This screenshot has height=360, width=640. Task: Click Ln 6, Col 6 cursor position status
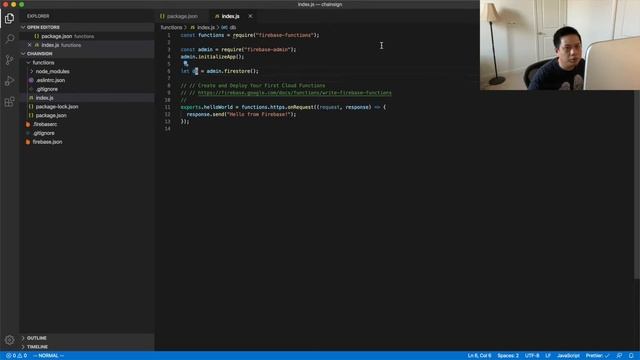coord(479,356)
